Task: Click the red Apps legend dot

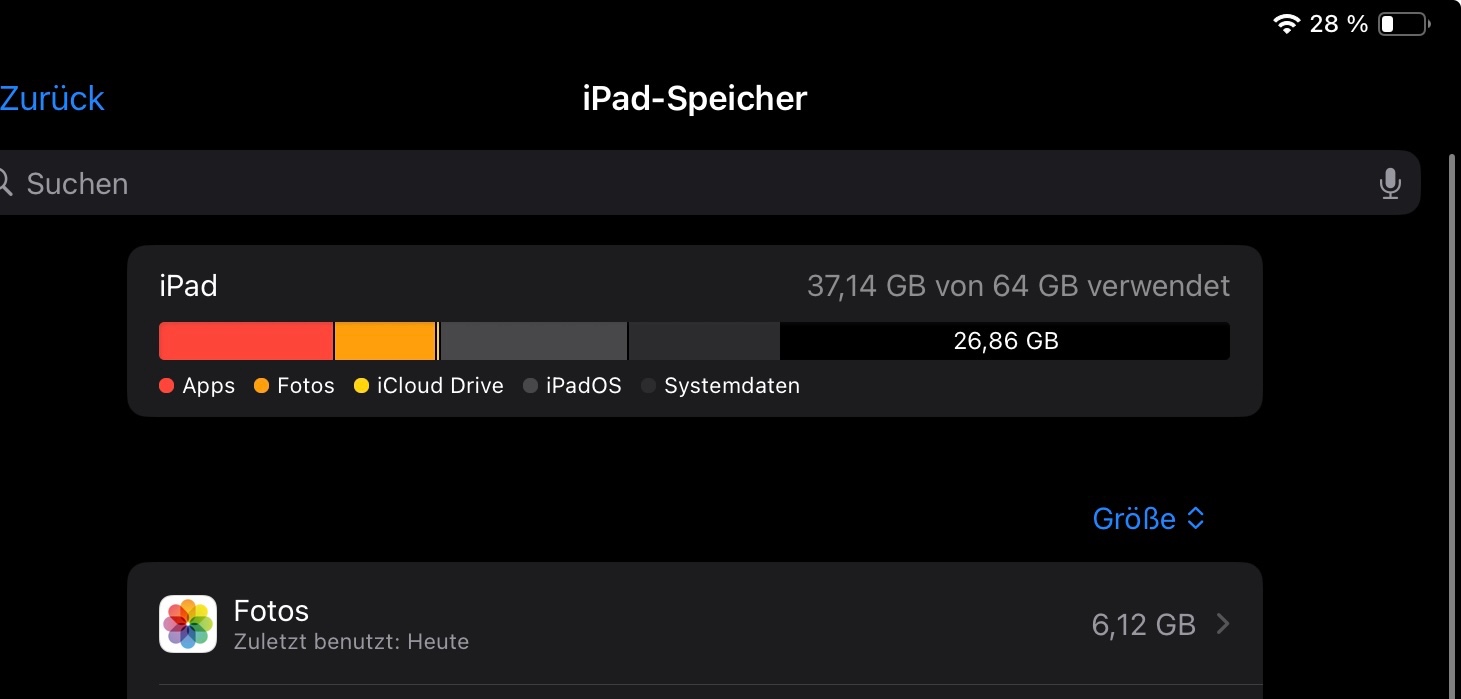Action: (167, 386)
